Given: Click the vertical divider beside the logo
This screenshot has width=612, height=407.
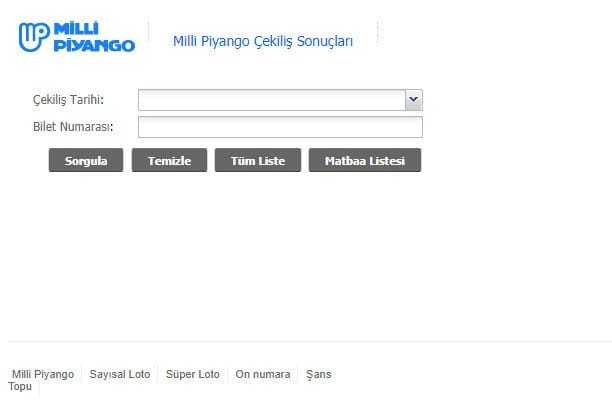Looking at the screenshot, I should point(148,36).
